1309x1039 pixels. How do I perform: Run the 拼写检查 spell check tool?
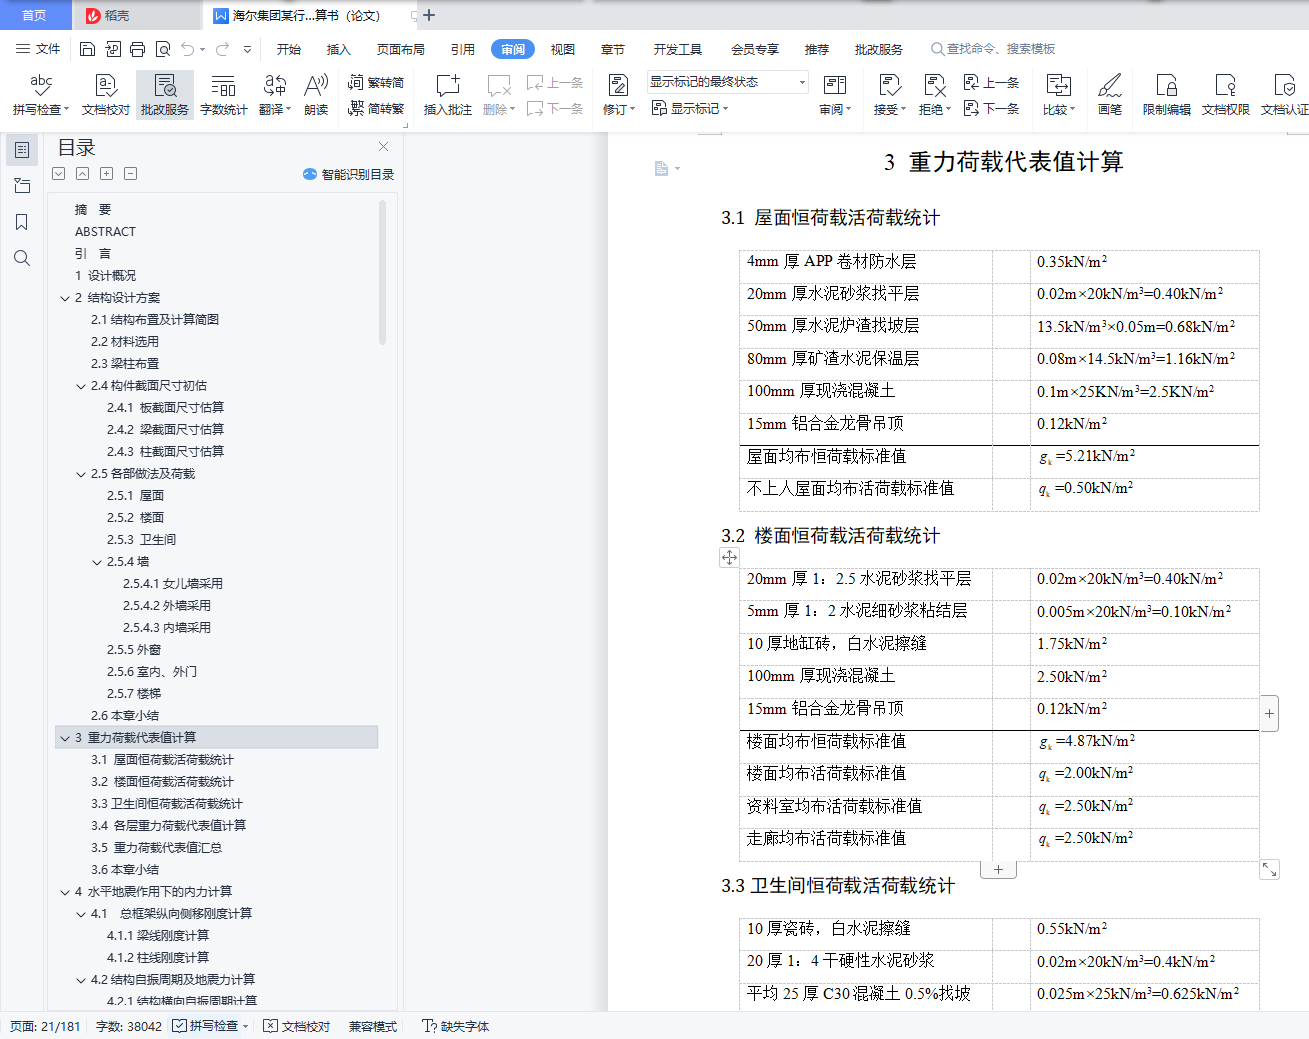[40, 94]
